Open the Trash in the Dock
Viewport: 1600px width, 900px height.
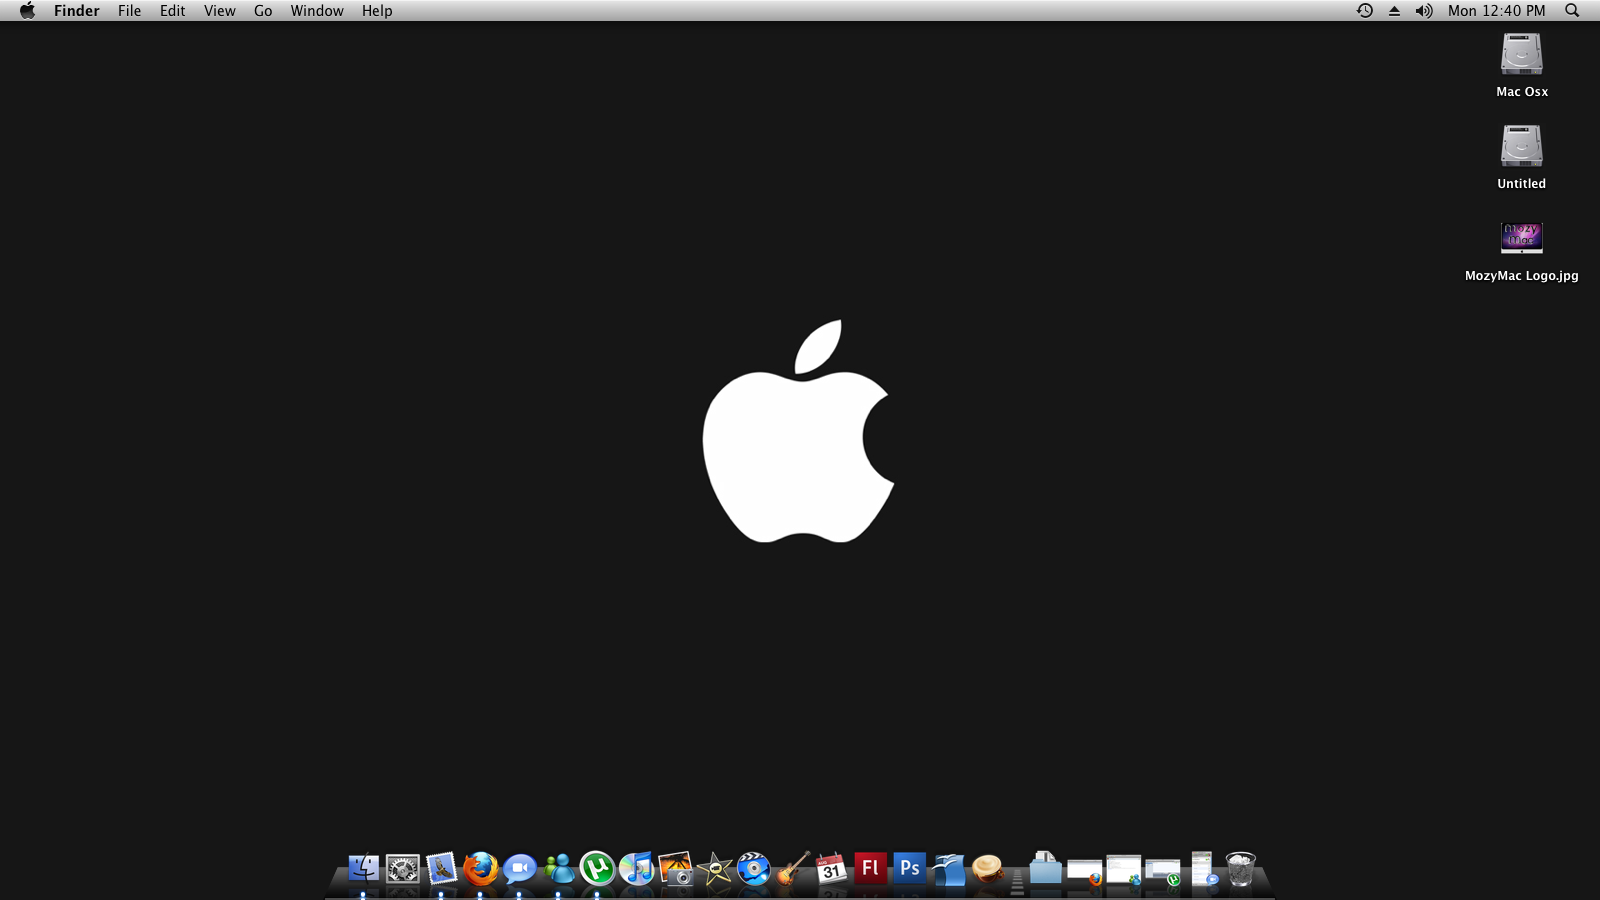[x=1240, y=868]
